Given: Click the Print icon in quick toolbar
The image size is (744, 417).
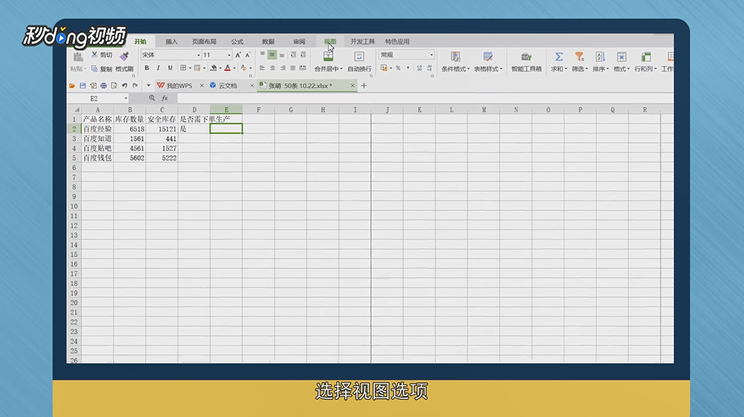Looking at the screenshot, I should click(103, 86).
